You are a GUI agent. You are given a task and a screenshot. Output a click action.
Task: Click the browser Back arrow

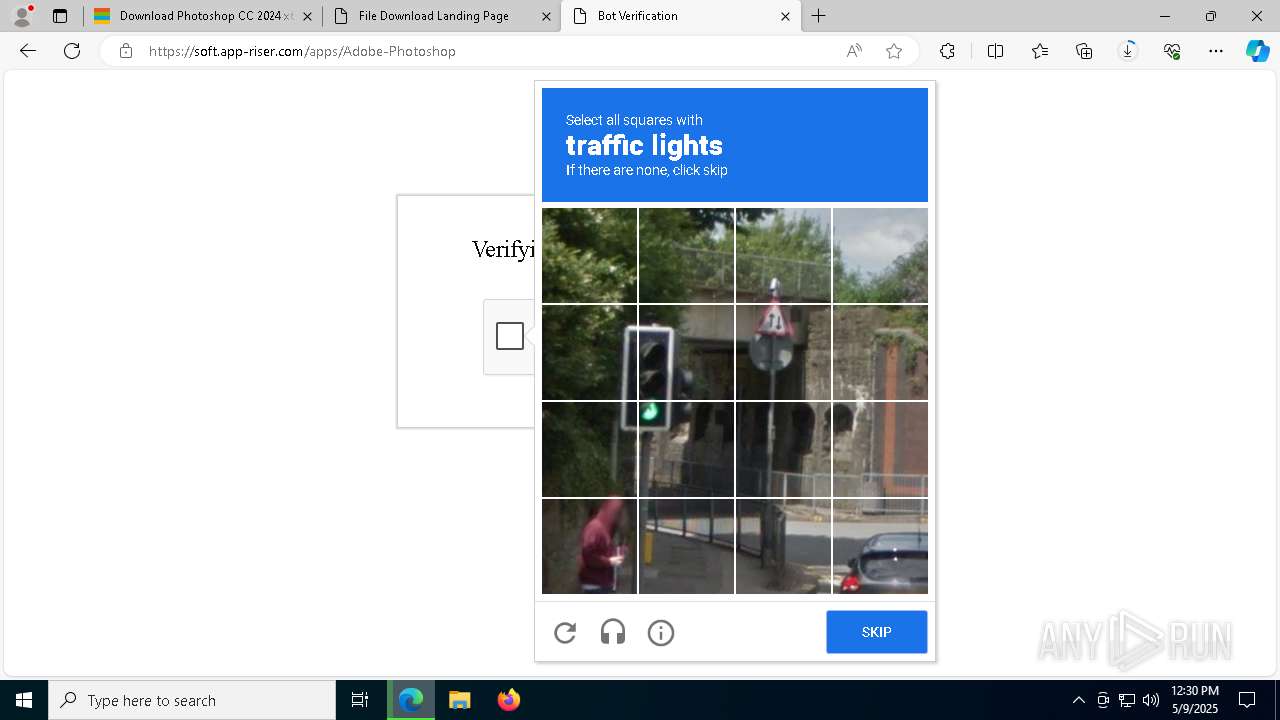click(28, 51)
